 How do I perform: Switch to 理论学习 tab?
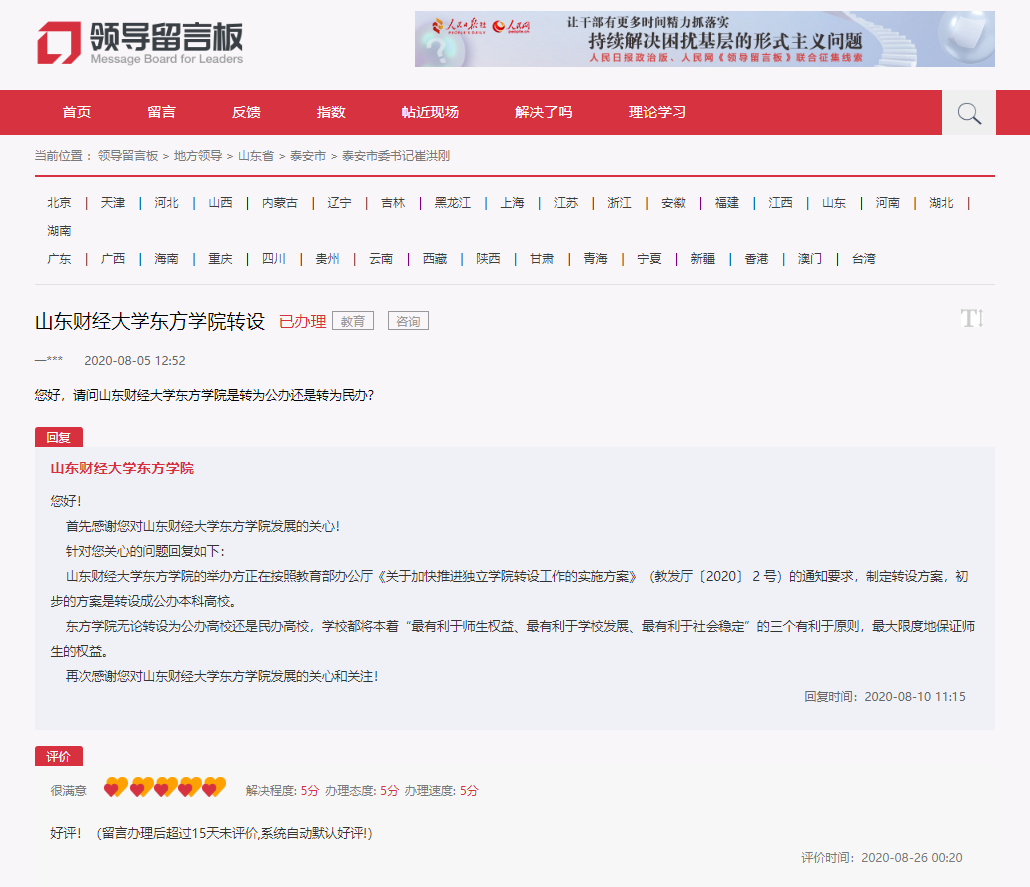click(x=657, y=112)
